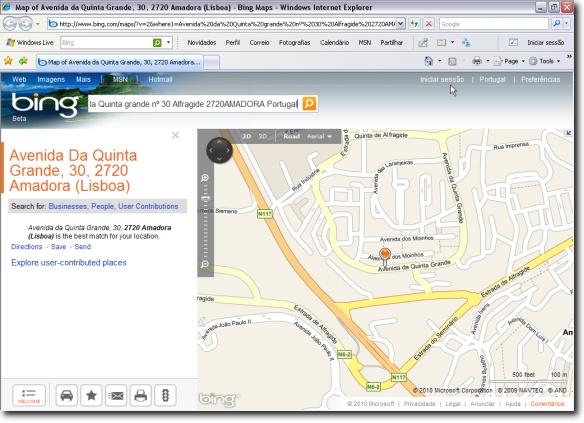Open the Windows Live search options dropdown
Screen dimensions: 584x423
(x=168, y=42)
